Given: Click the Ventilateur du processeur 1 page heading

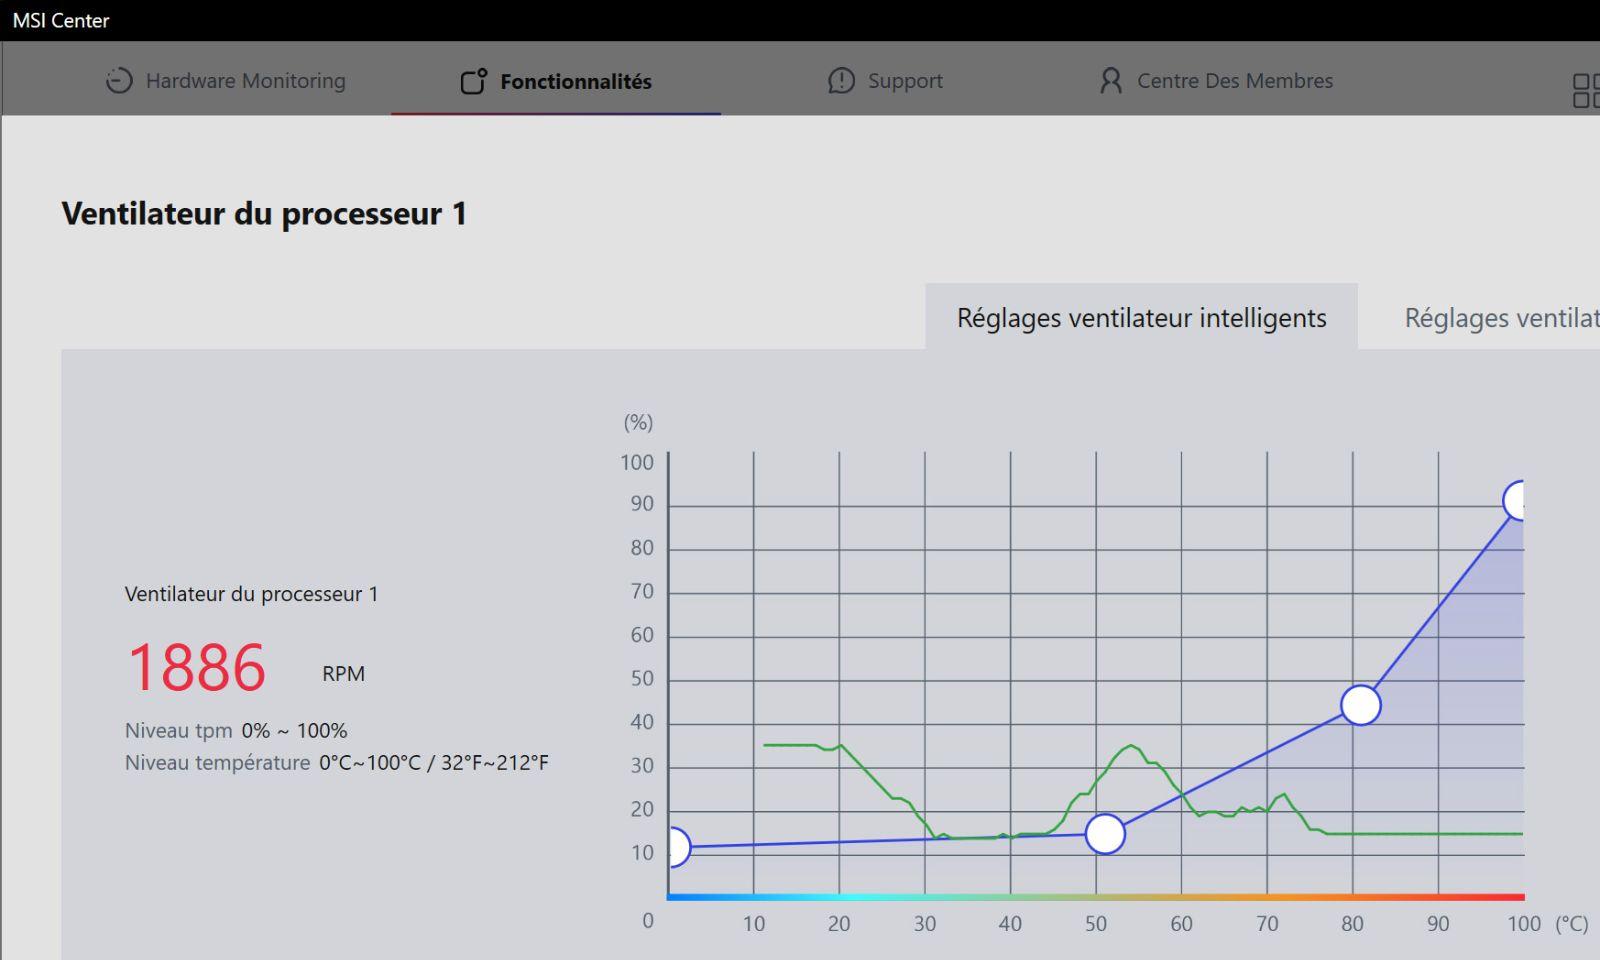Looking at the screenshot, I should point(264,214).
